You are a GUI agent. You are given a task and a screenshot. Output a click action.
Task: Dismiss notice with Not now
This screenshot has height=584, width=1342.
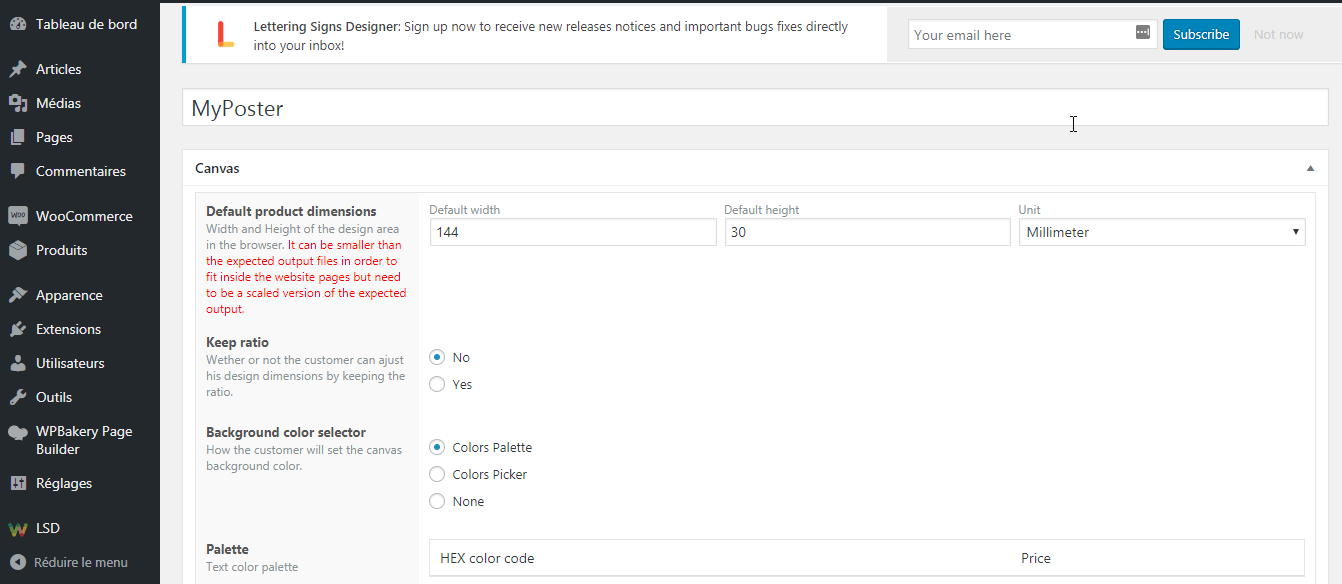[x=1279, y=34]
